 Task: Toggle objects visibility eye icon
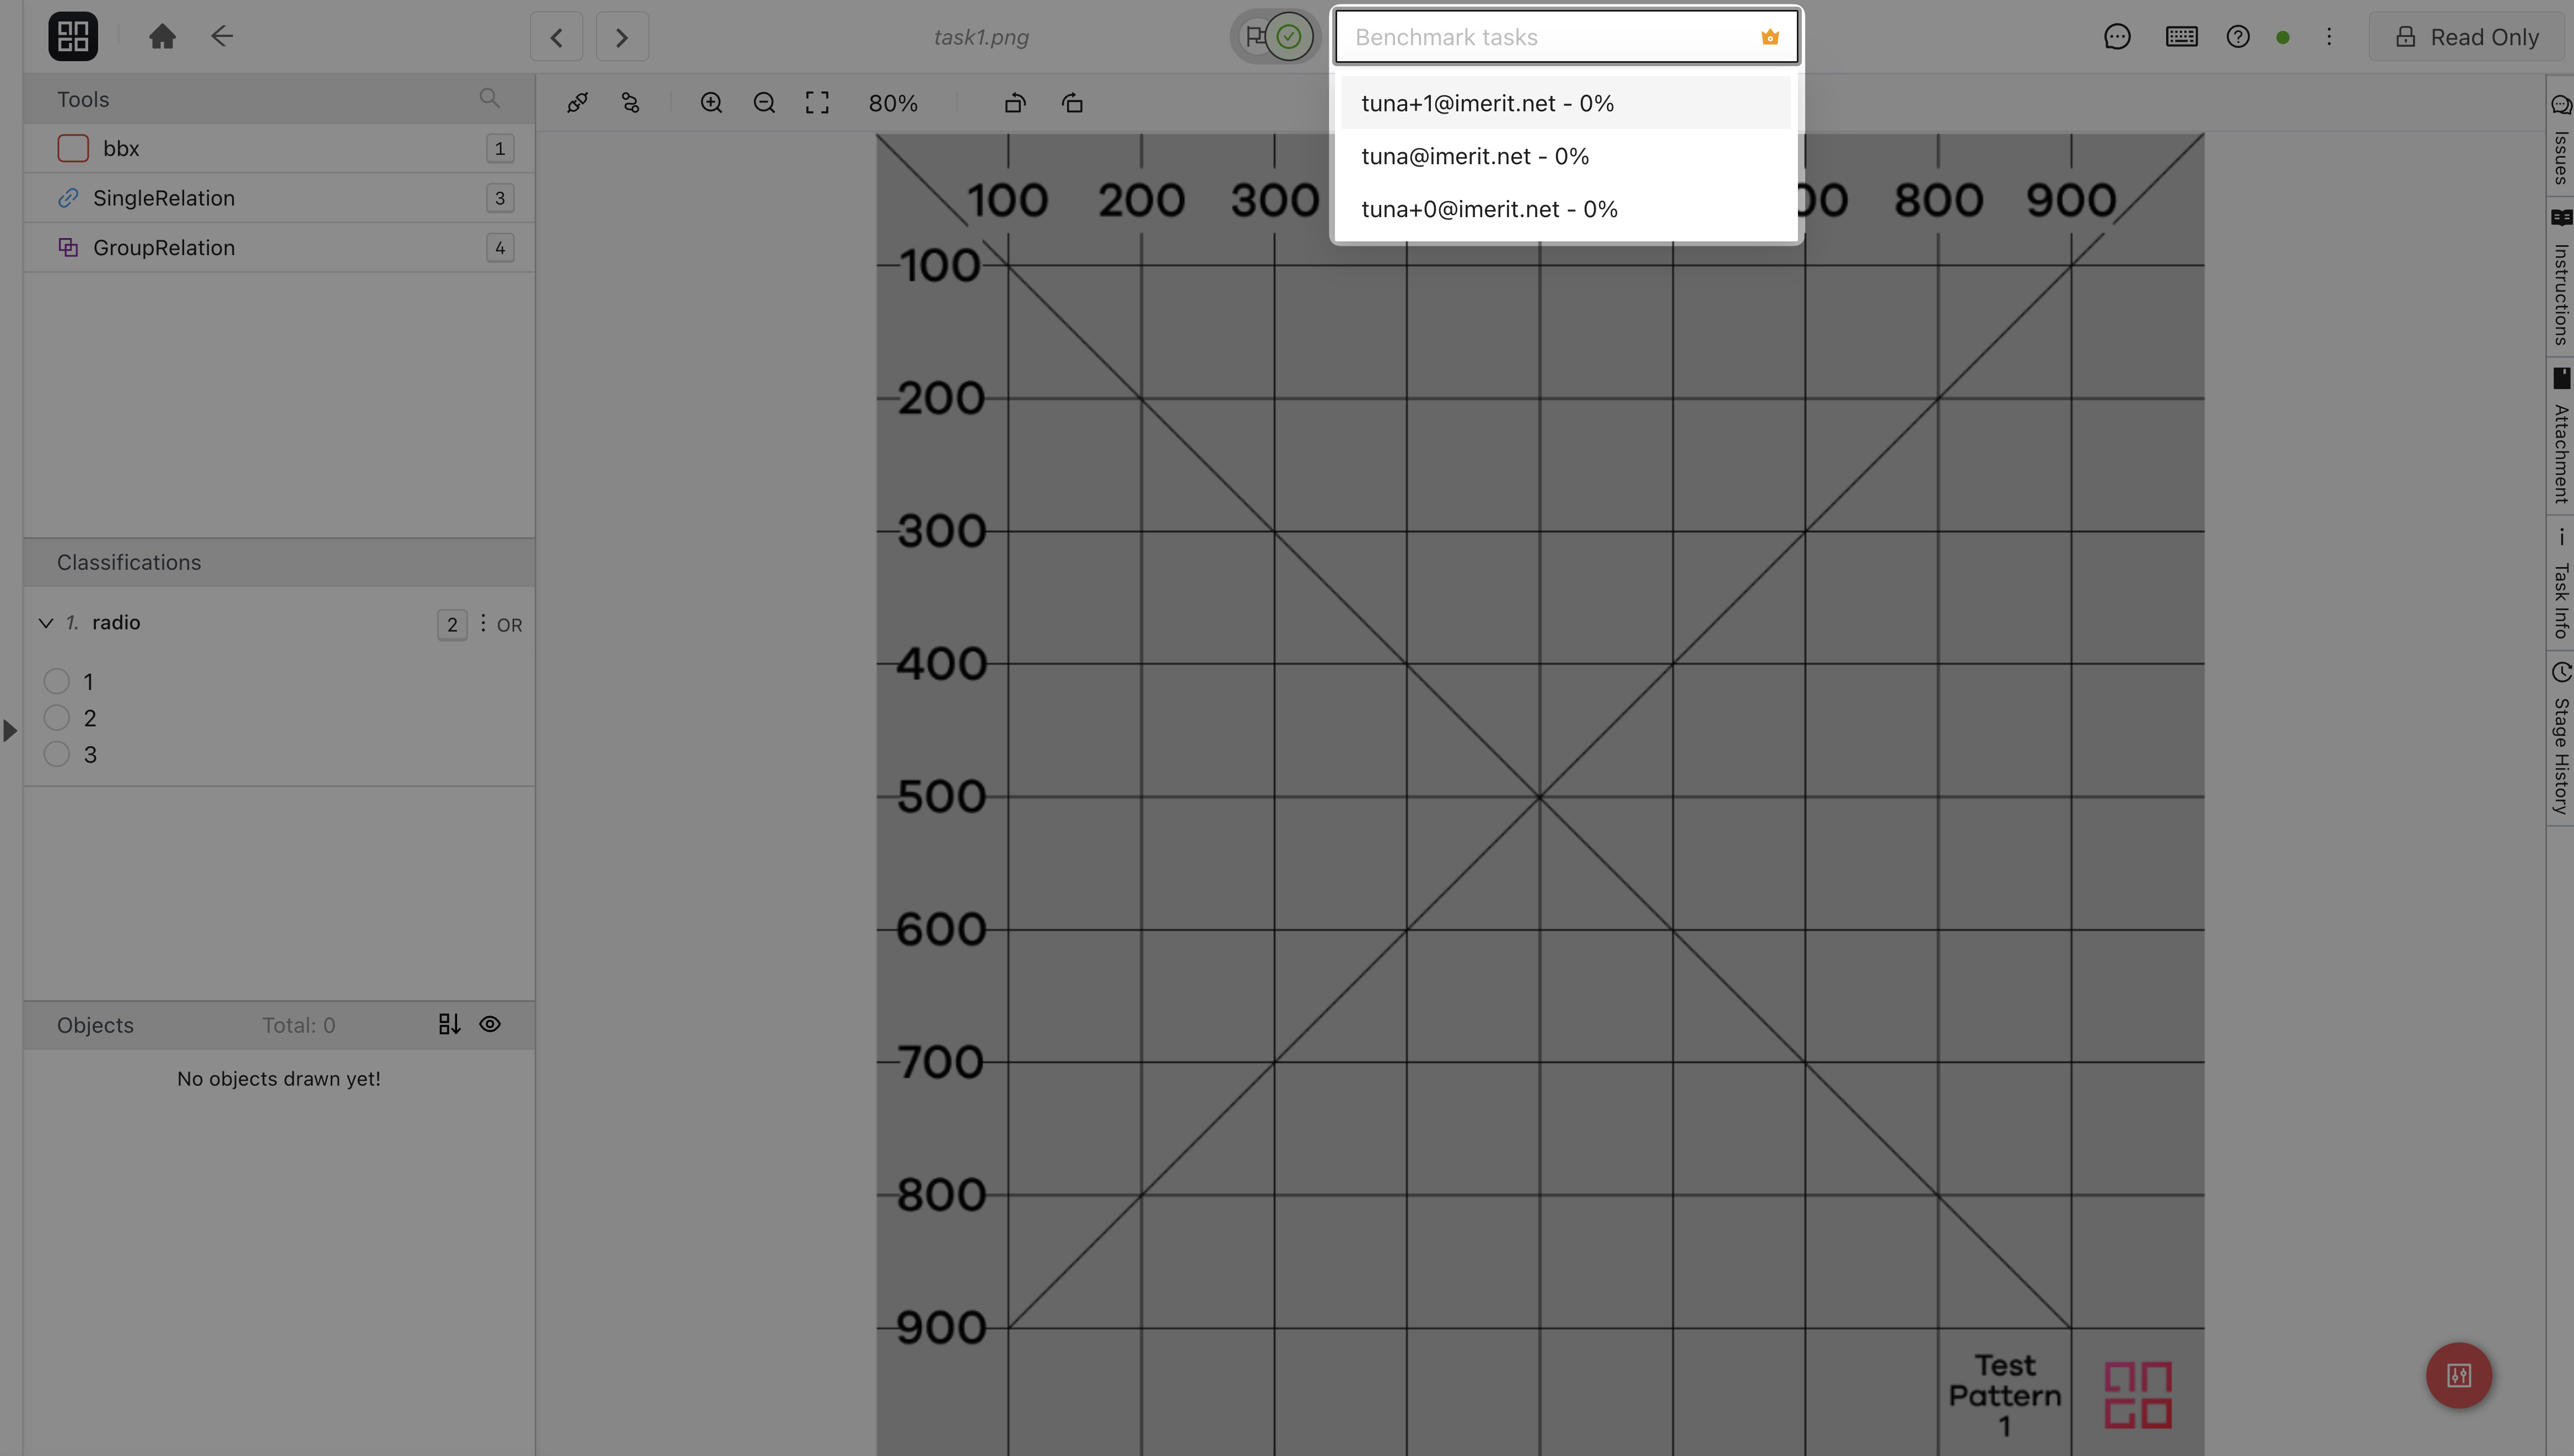[490, 1024]
